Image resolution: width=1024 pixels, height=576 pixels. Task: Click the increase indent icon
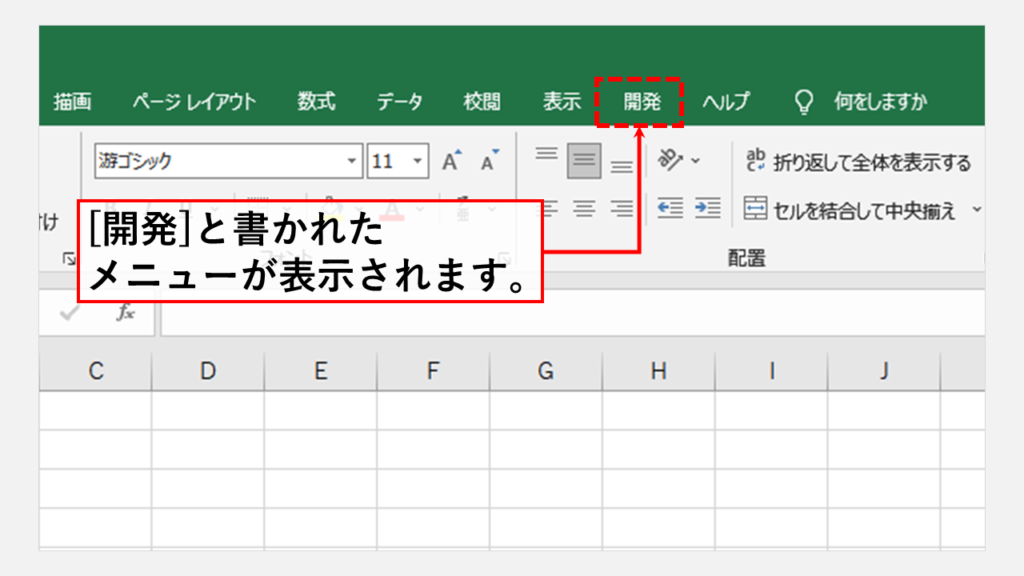coord(707,208)
